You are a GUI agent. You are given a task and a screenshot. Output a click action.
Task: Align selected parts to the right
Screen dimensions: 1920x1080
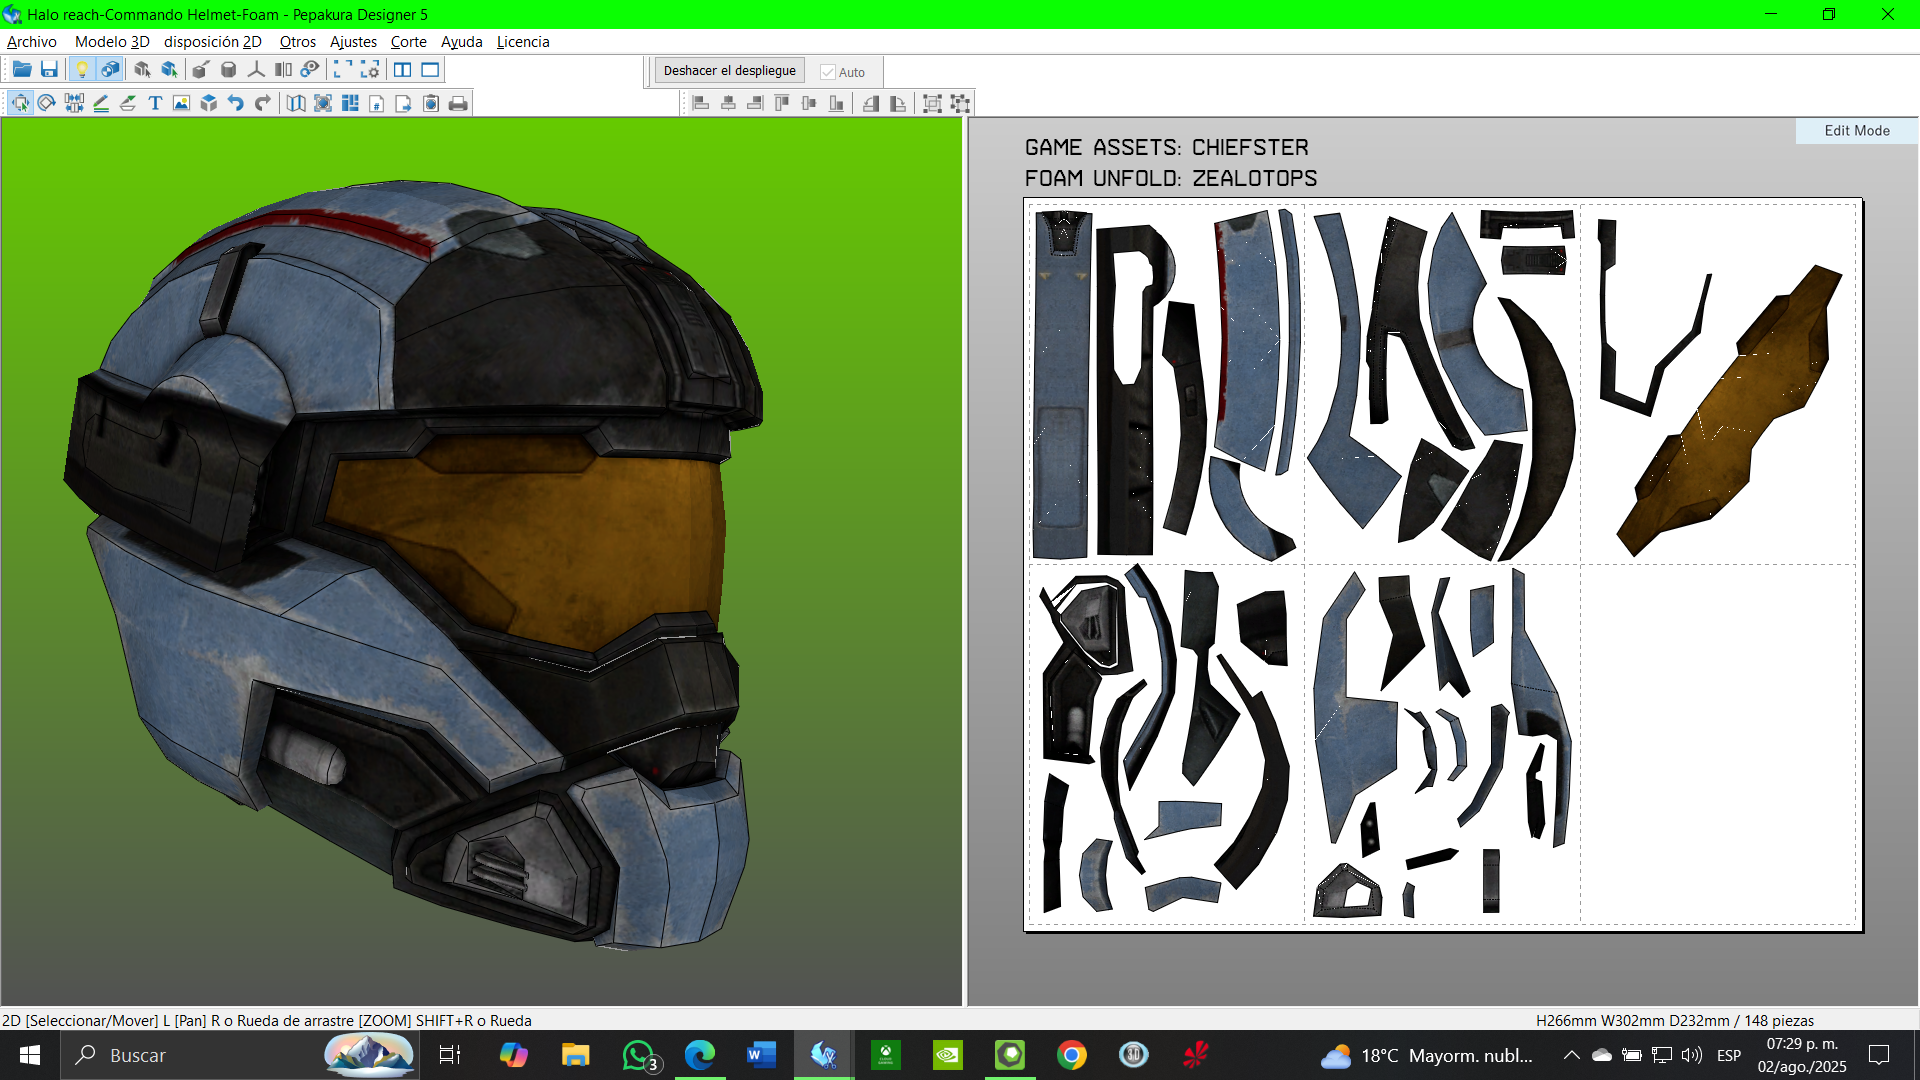click(x=755, y=103)
